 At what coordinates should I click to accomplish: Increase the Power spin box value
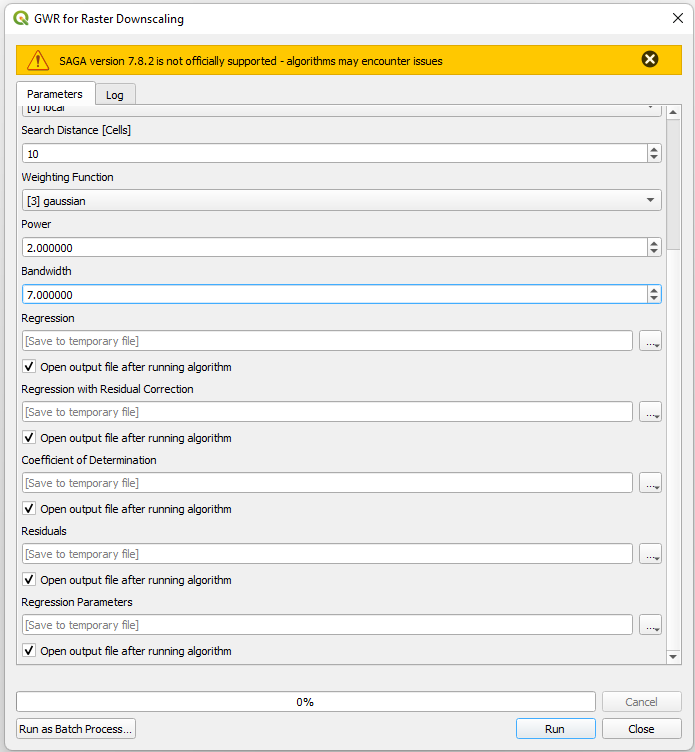654,243
